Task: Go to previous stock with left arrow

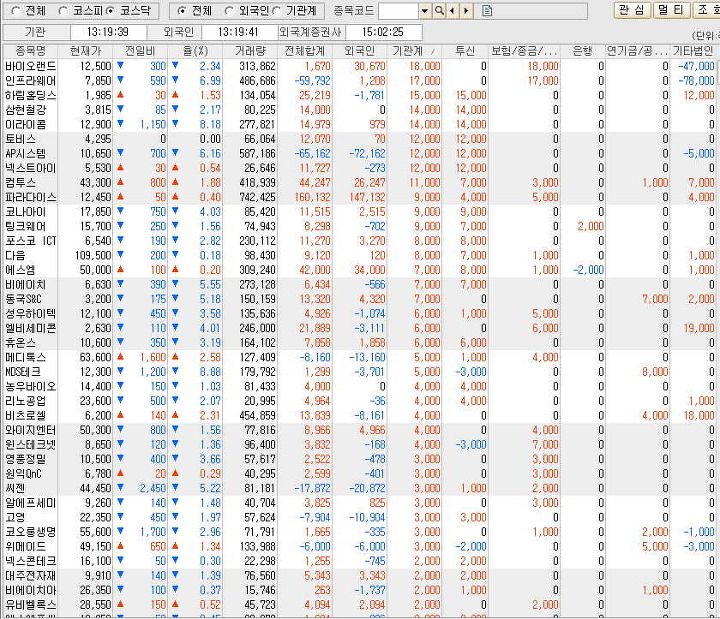Action: [453, 11]
